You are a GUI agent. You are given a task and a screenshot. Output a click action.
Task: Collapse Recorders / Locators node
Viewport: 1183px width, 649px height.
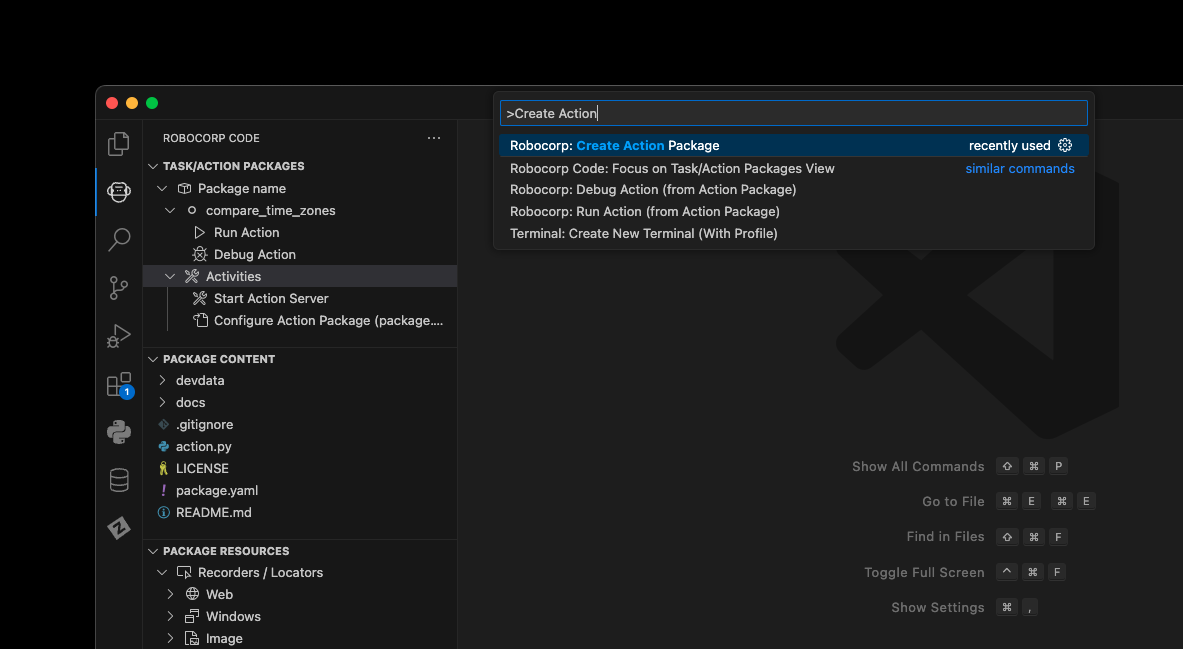pyautogui.click(x=162, y=572)
